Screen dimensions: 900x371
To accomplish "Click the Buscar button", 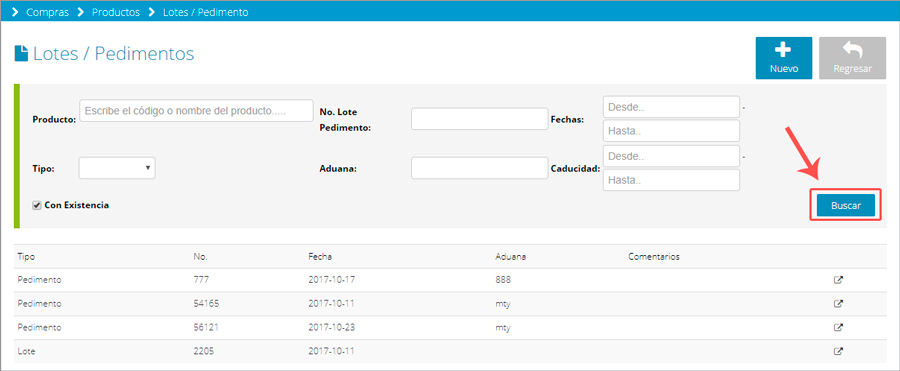I will [x=846, y=206].
